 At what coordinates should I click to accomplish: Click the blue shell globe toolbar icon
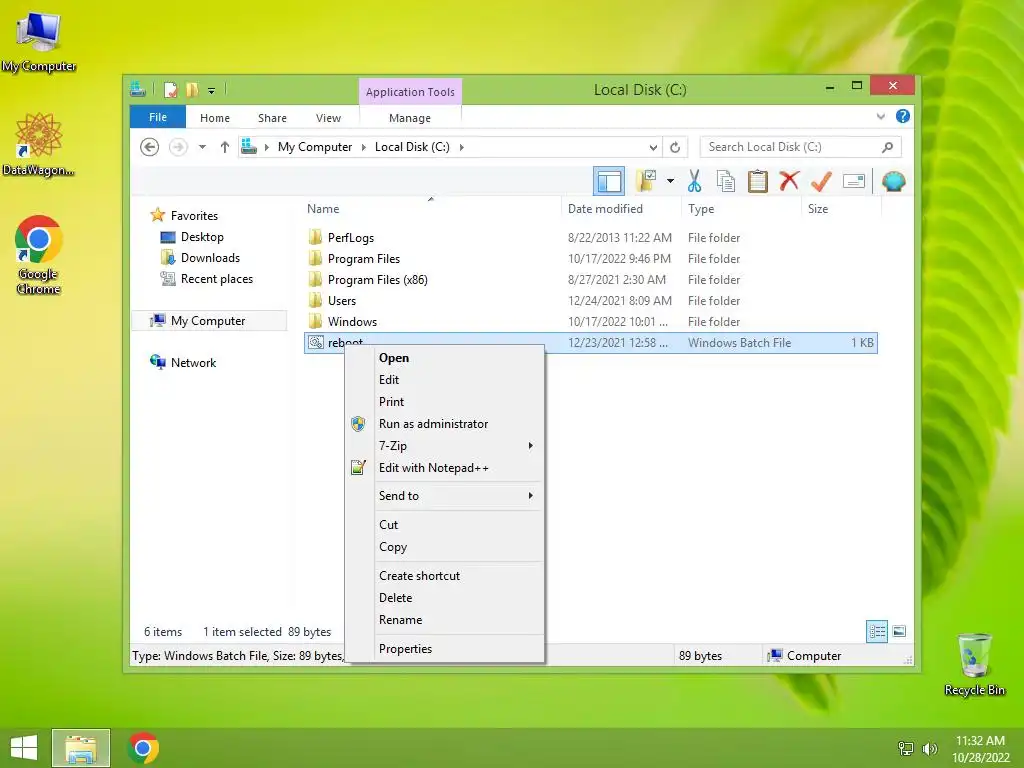click(893, 182)
